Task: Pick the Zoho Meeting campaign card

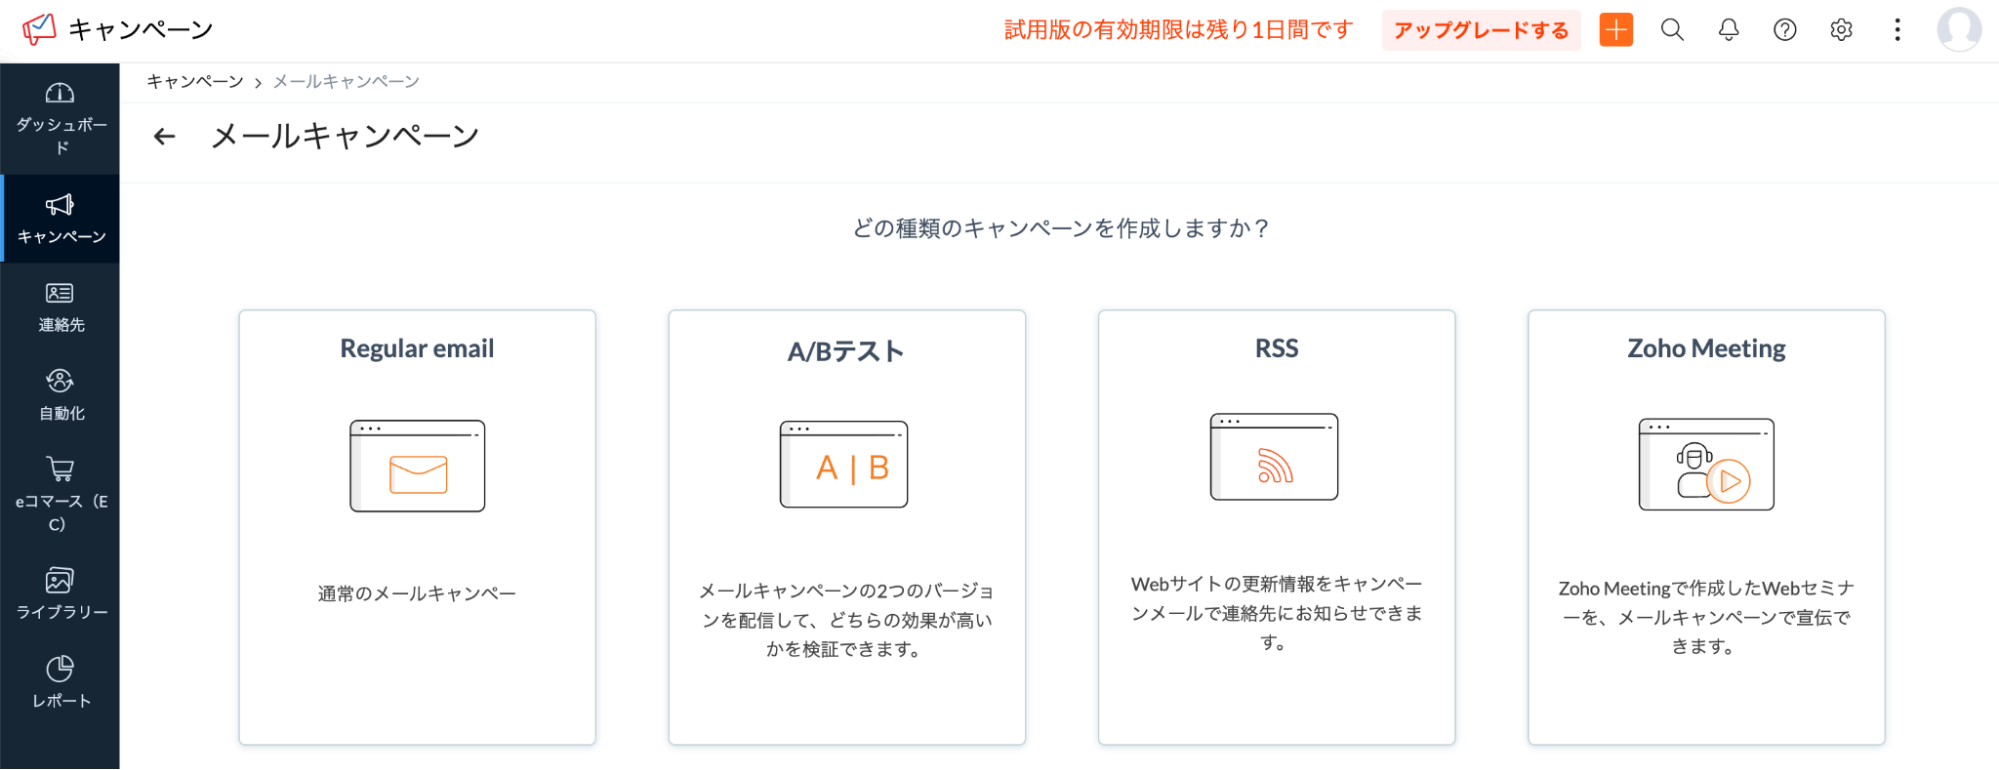Action: point(1706,527)
